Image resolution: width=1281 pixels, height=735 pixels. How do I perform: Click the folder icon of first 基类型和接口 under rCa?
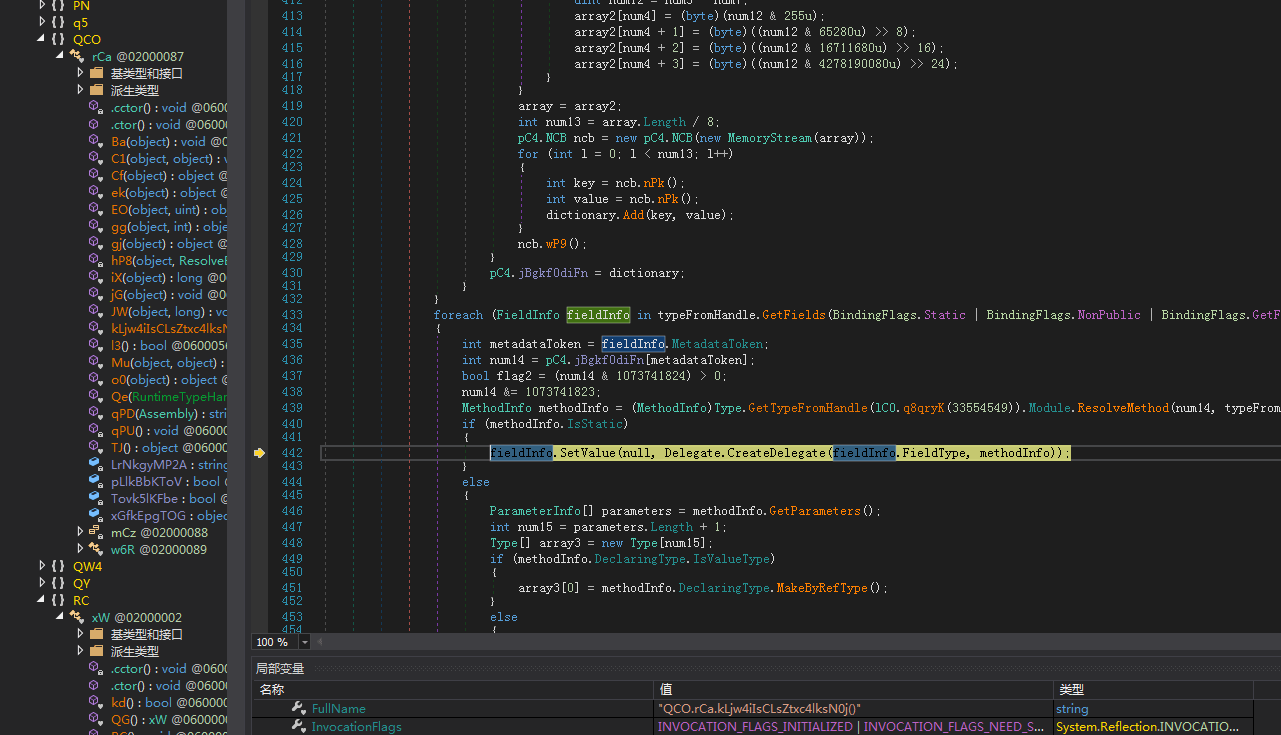[96, 74]
